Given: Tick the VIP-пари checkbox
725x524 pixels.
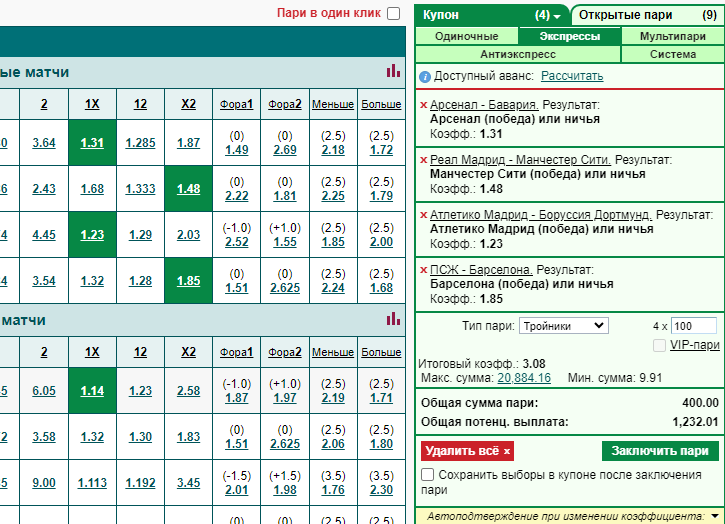Looking at the screenshot, I should [659, 345].
